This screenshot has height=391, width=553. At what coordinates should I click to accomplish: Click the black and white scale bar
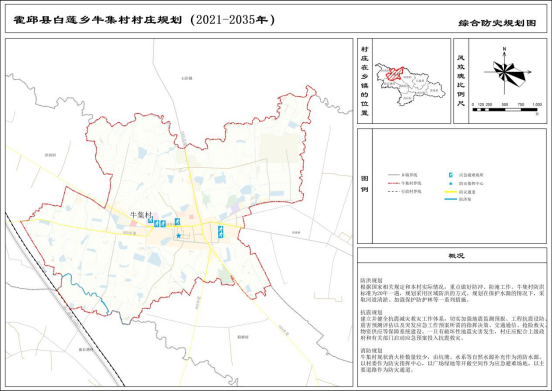click(505, 110)
